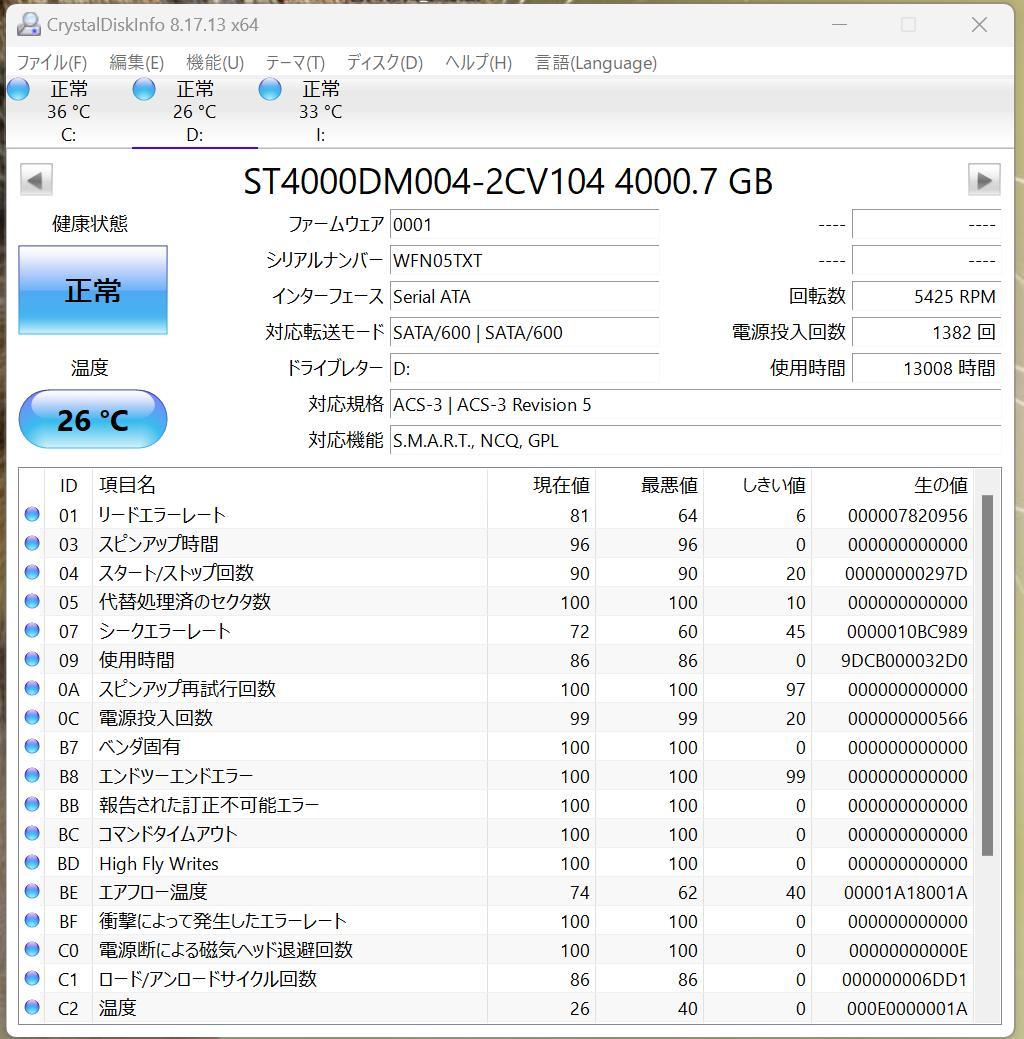Click the 正常 health status button

tap(92, 290)
